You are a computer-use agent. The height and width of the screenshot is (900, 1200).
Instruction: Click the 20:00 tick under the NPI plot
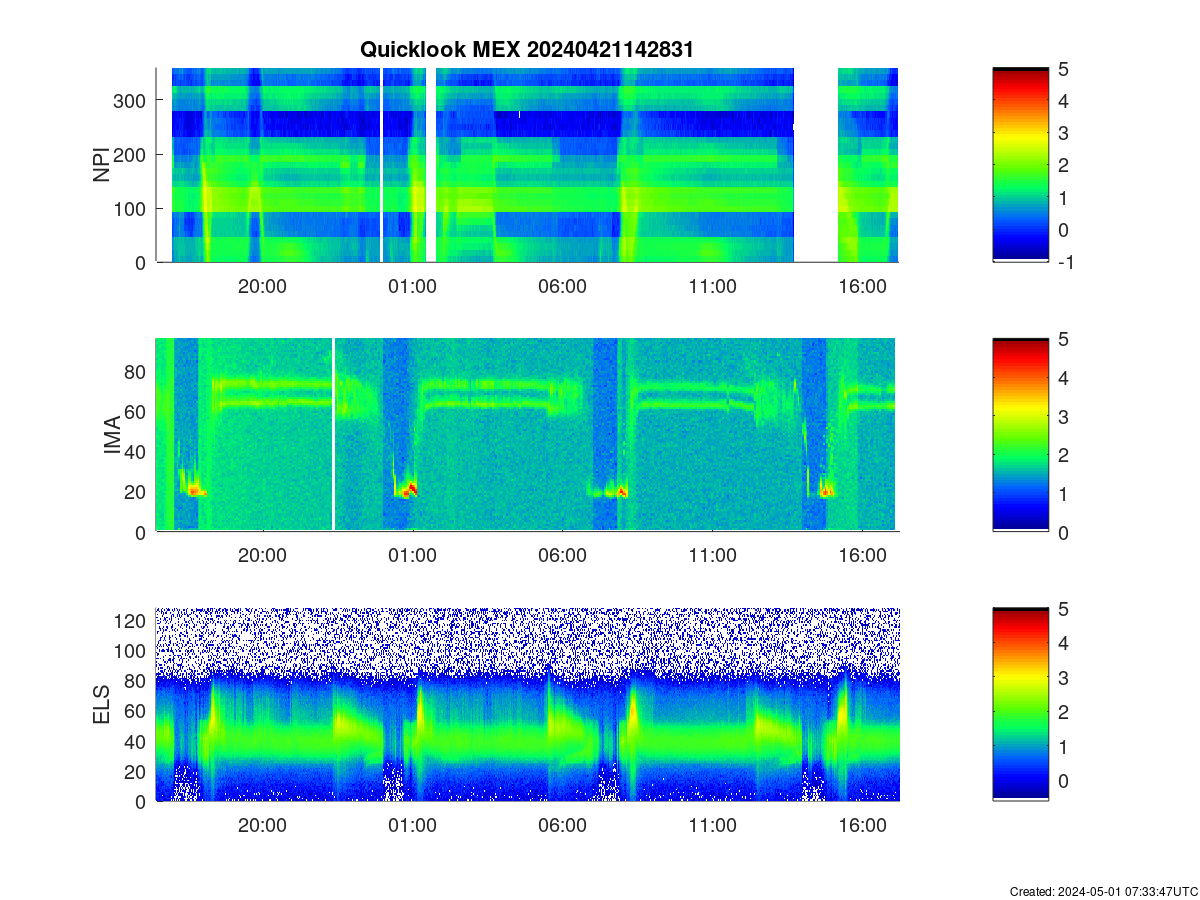point(262,286)
